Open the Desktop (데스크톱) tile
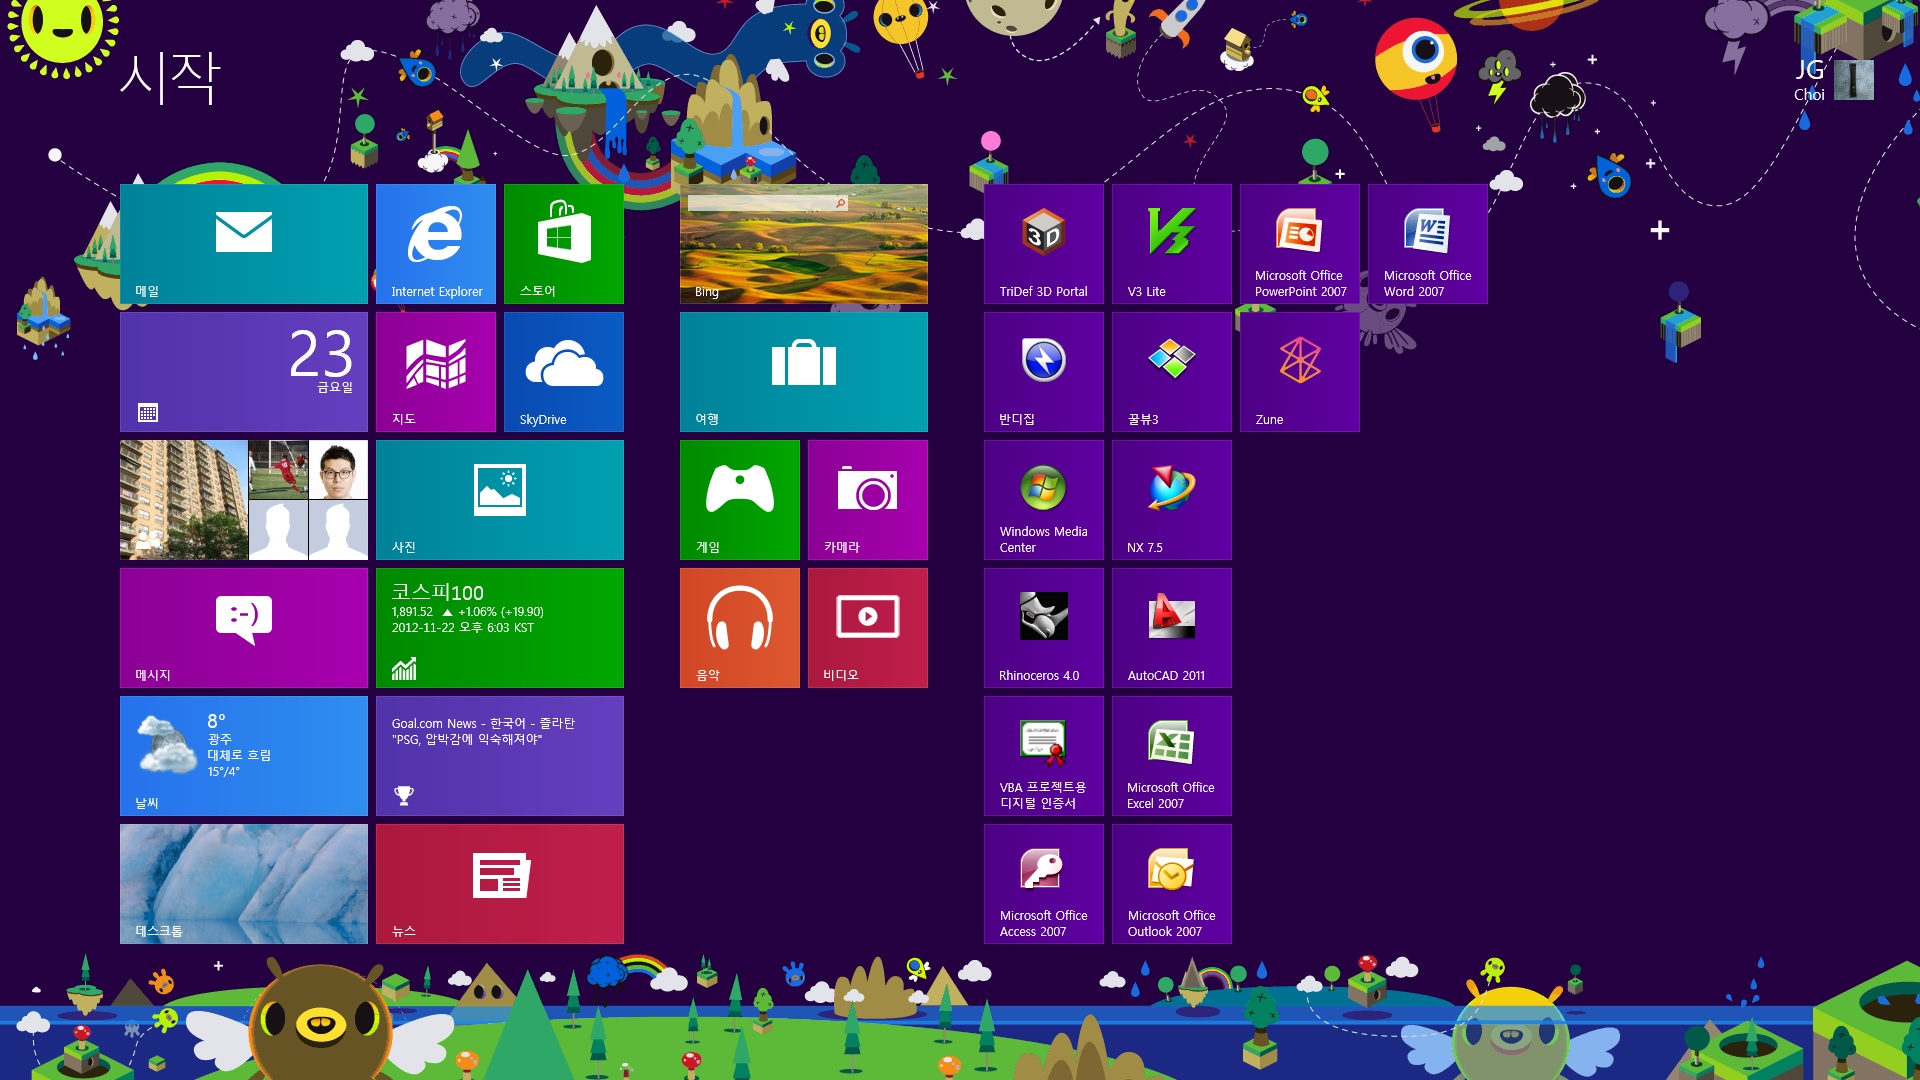This screenshot has height=1080, width=1920. point(244,884)
